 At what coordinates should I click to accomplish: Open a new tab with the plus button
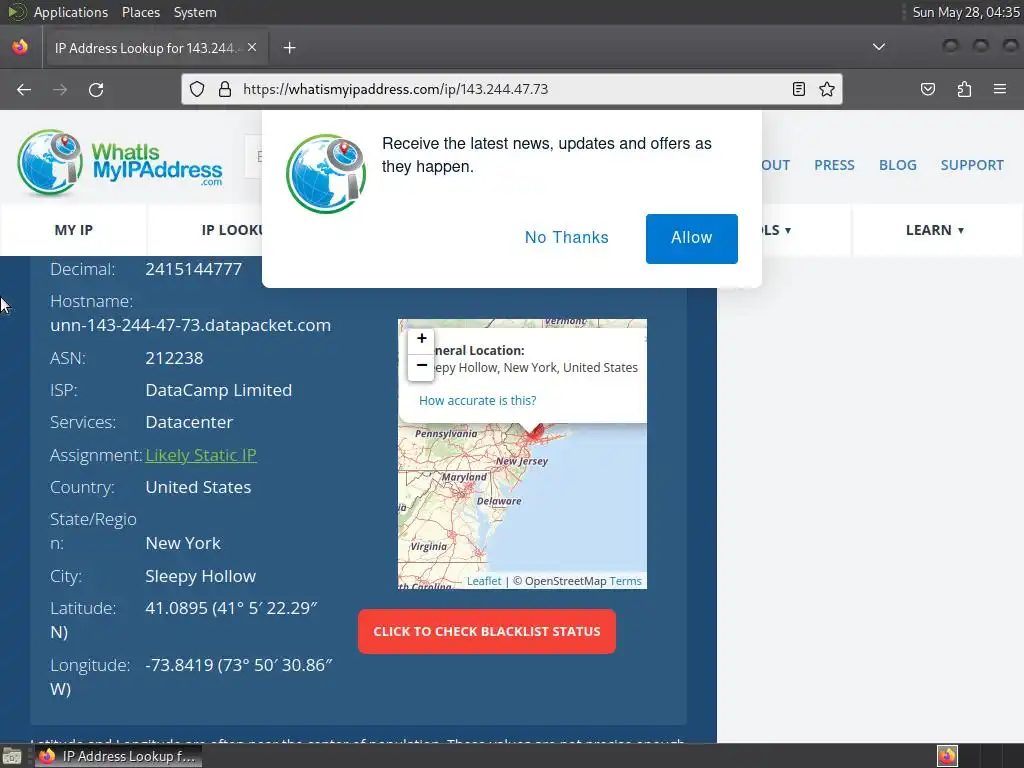[289, 48]
